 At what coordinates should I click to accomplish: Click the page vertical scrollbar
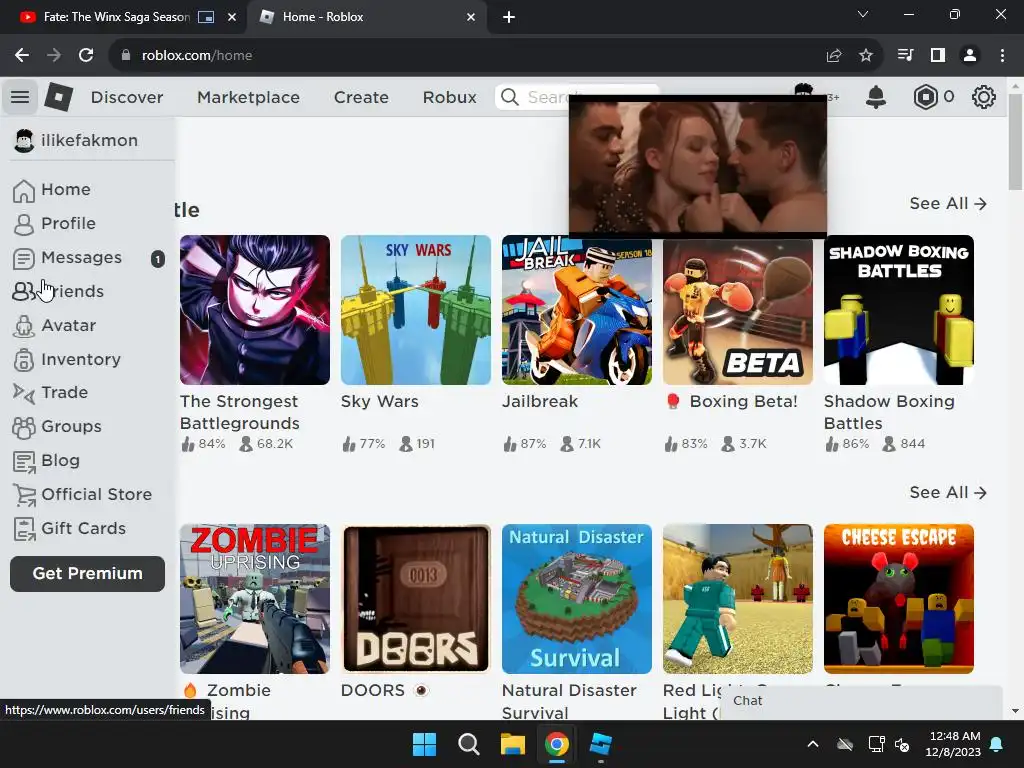coord(1015,140)
